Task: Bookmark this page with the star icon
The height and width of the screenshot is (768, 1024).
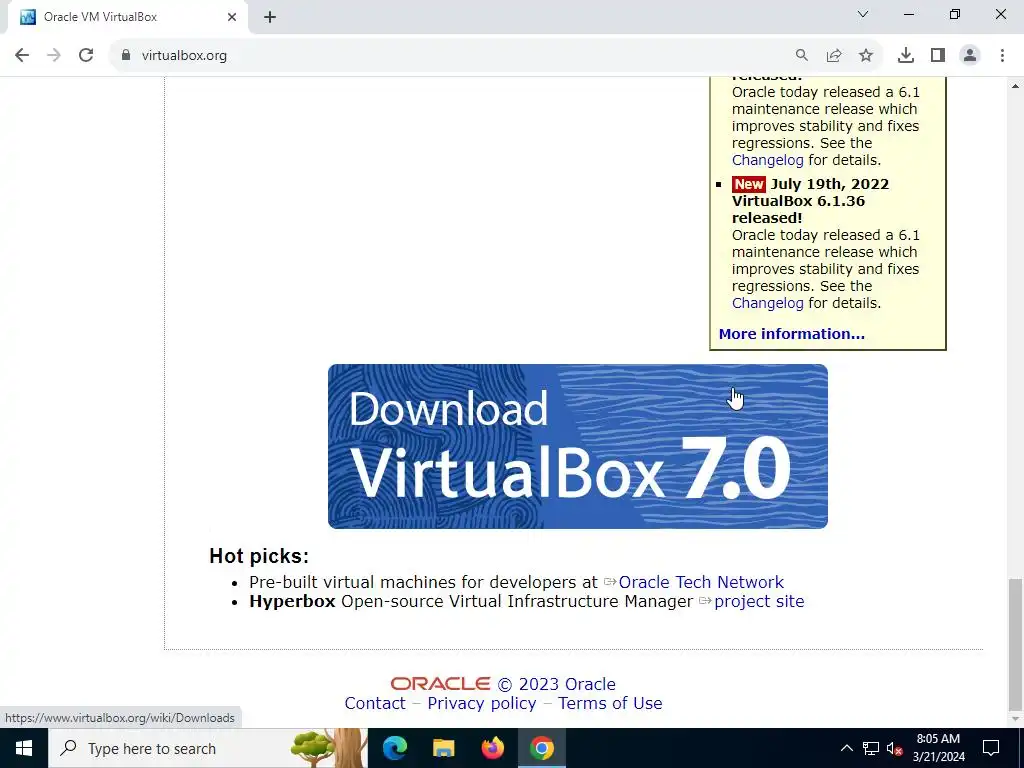Action: [x=866, y=56]
